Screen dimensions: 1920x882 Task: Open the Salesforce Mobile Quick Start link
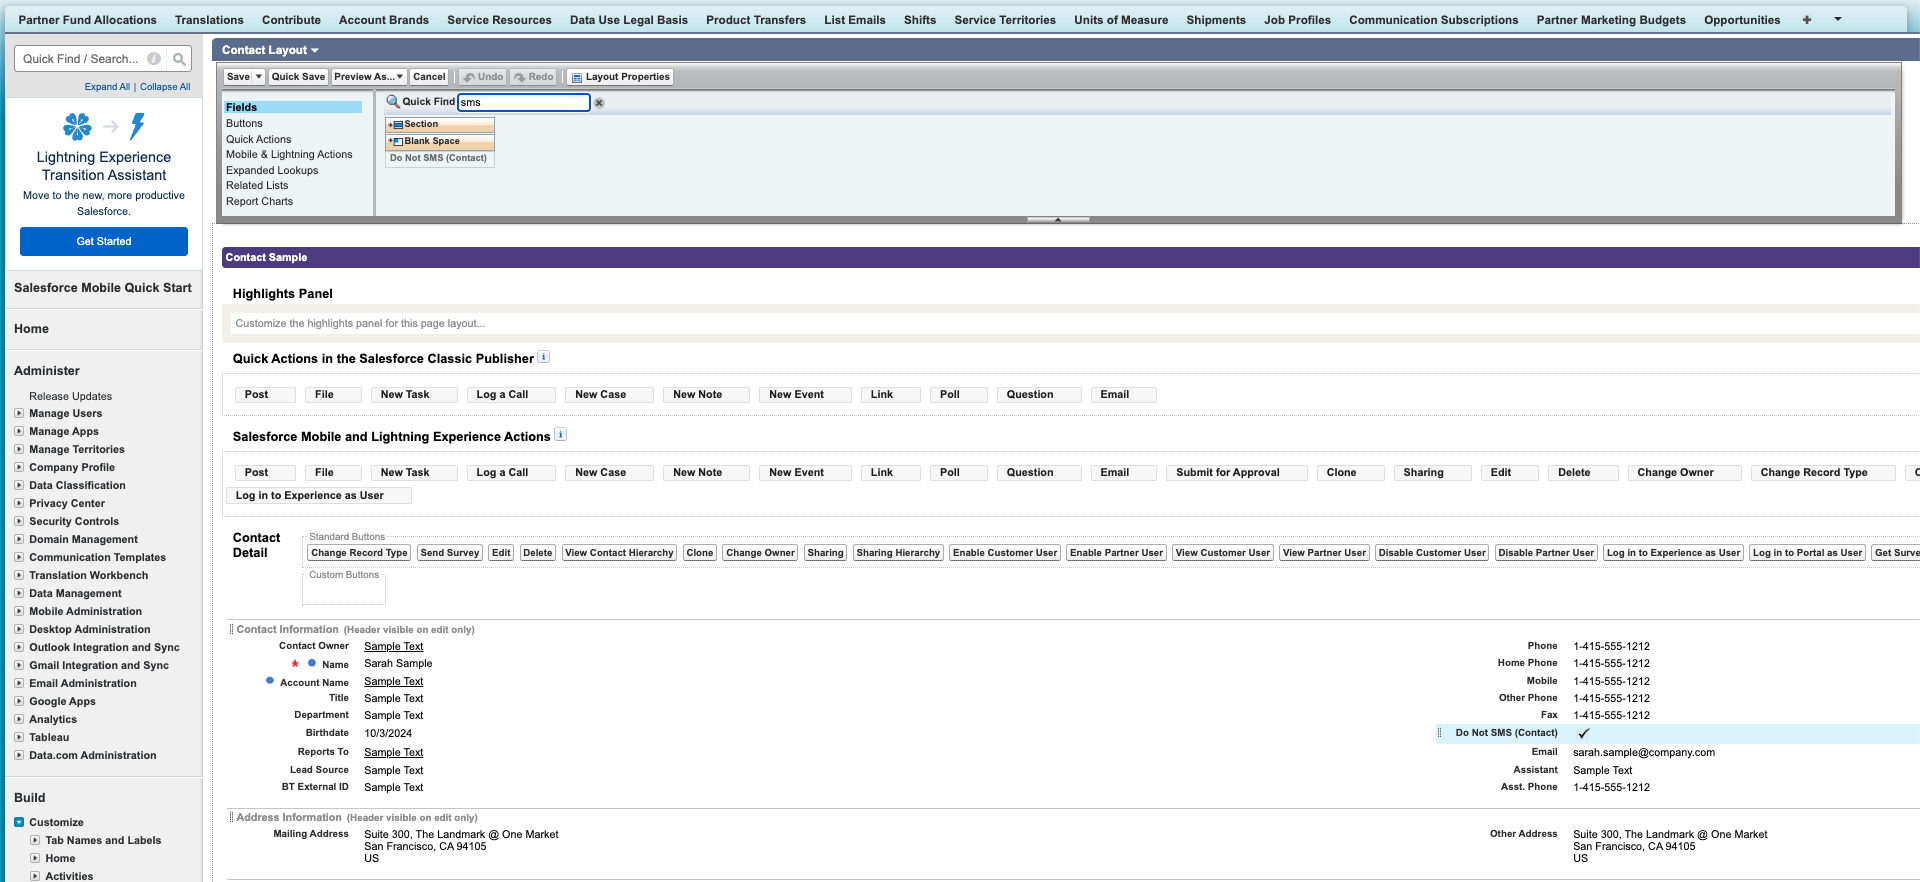(x=103, y=288)
